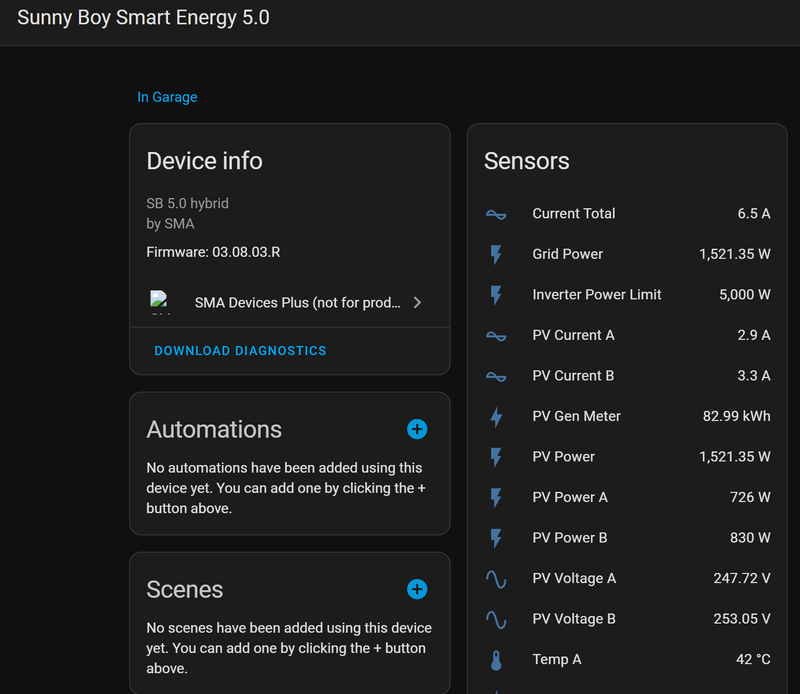Click the Firmware: 03.08.03.R text
Viewport: 800px width, 694px height.
(x=213, y=252)
